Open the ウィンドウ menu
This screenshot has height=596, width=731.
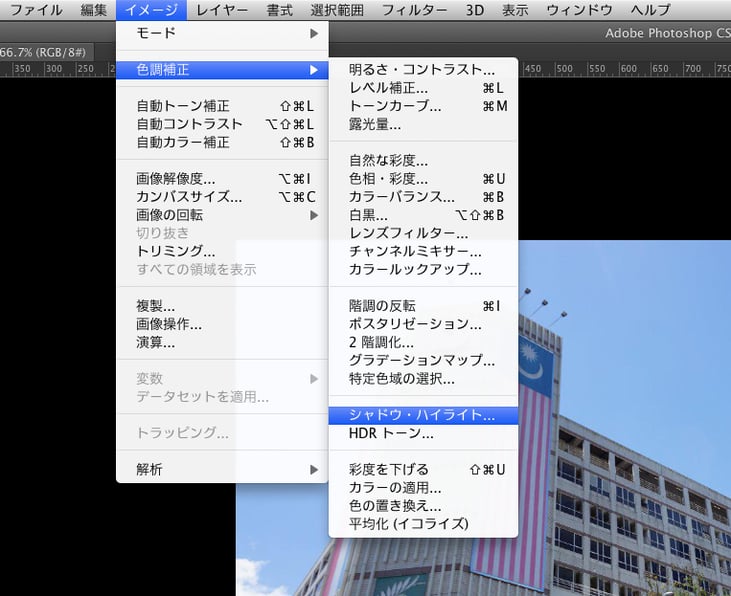point(580,10)
